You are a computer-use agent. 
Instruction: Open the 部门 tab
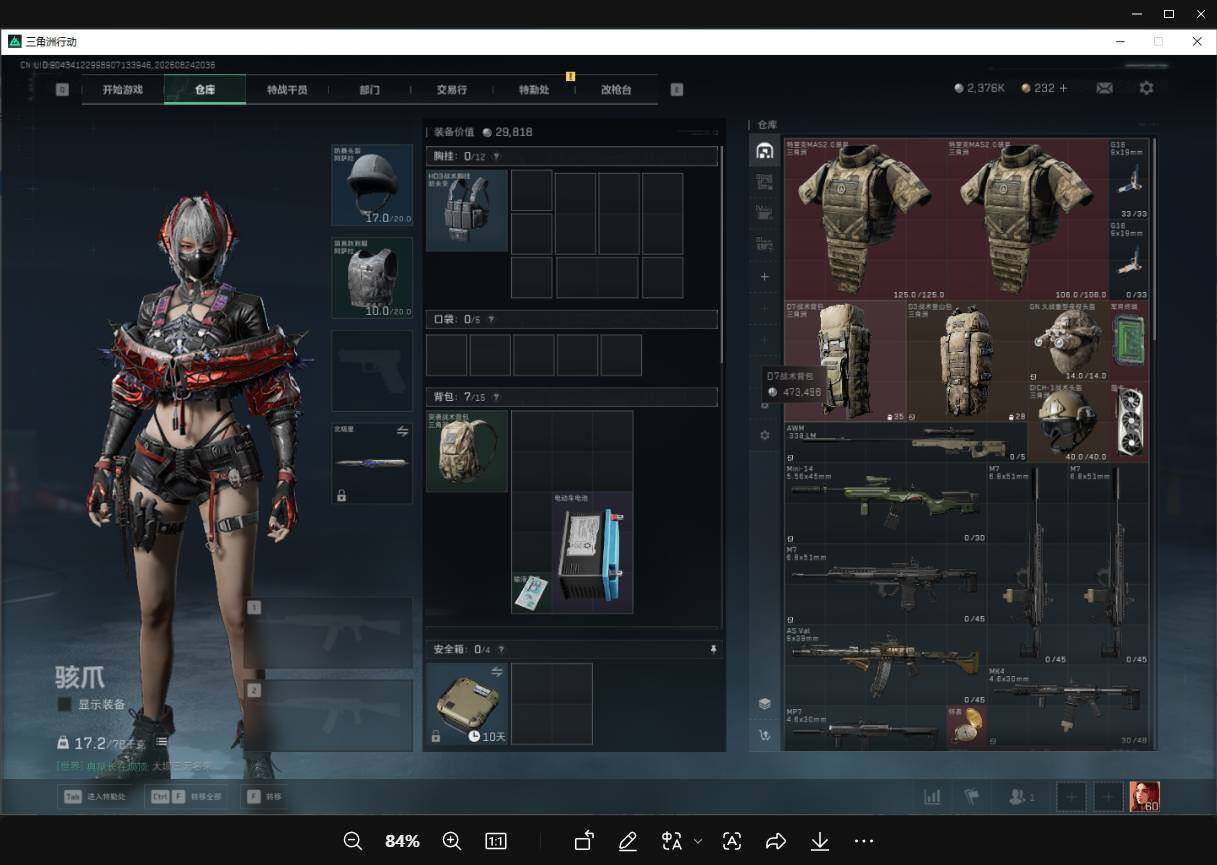tap(370, 89)
